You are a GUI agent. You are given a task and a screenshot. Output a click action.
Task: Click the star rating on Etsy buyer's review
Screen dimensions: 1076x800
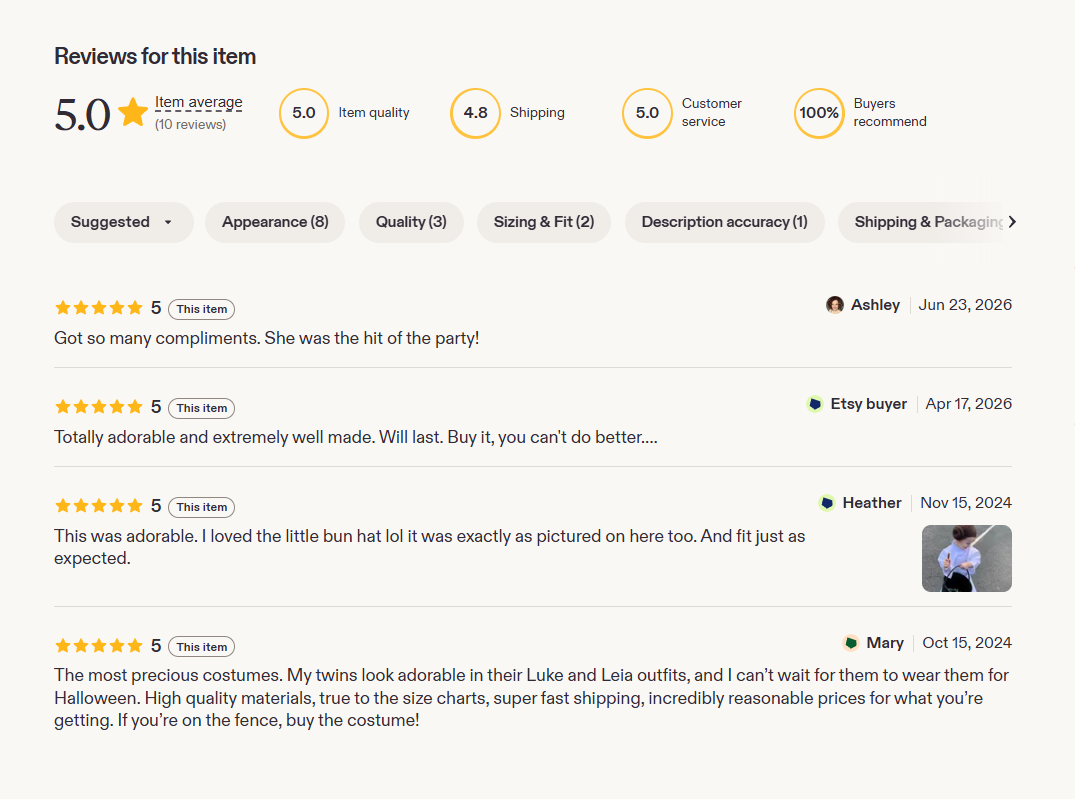coord(99,407)
